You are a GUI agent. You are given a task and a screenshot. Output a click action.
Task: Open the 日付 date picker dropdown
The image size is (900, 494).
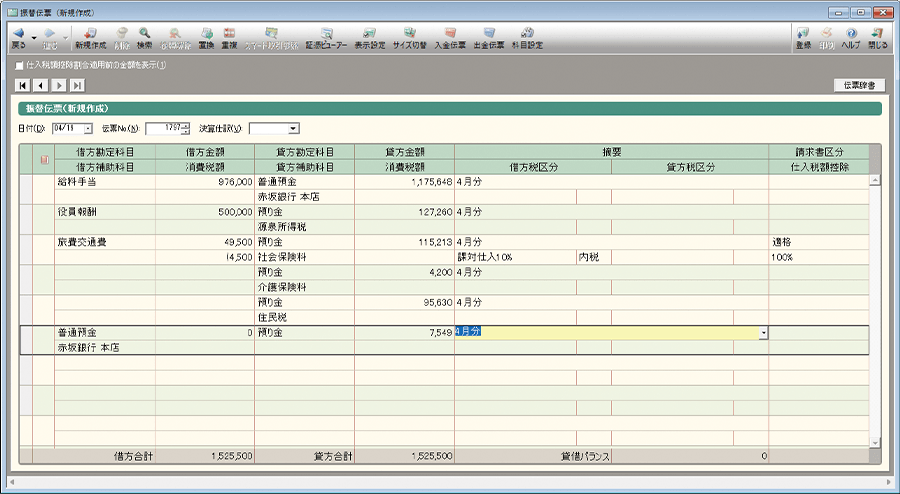tap(89, 128)
